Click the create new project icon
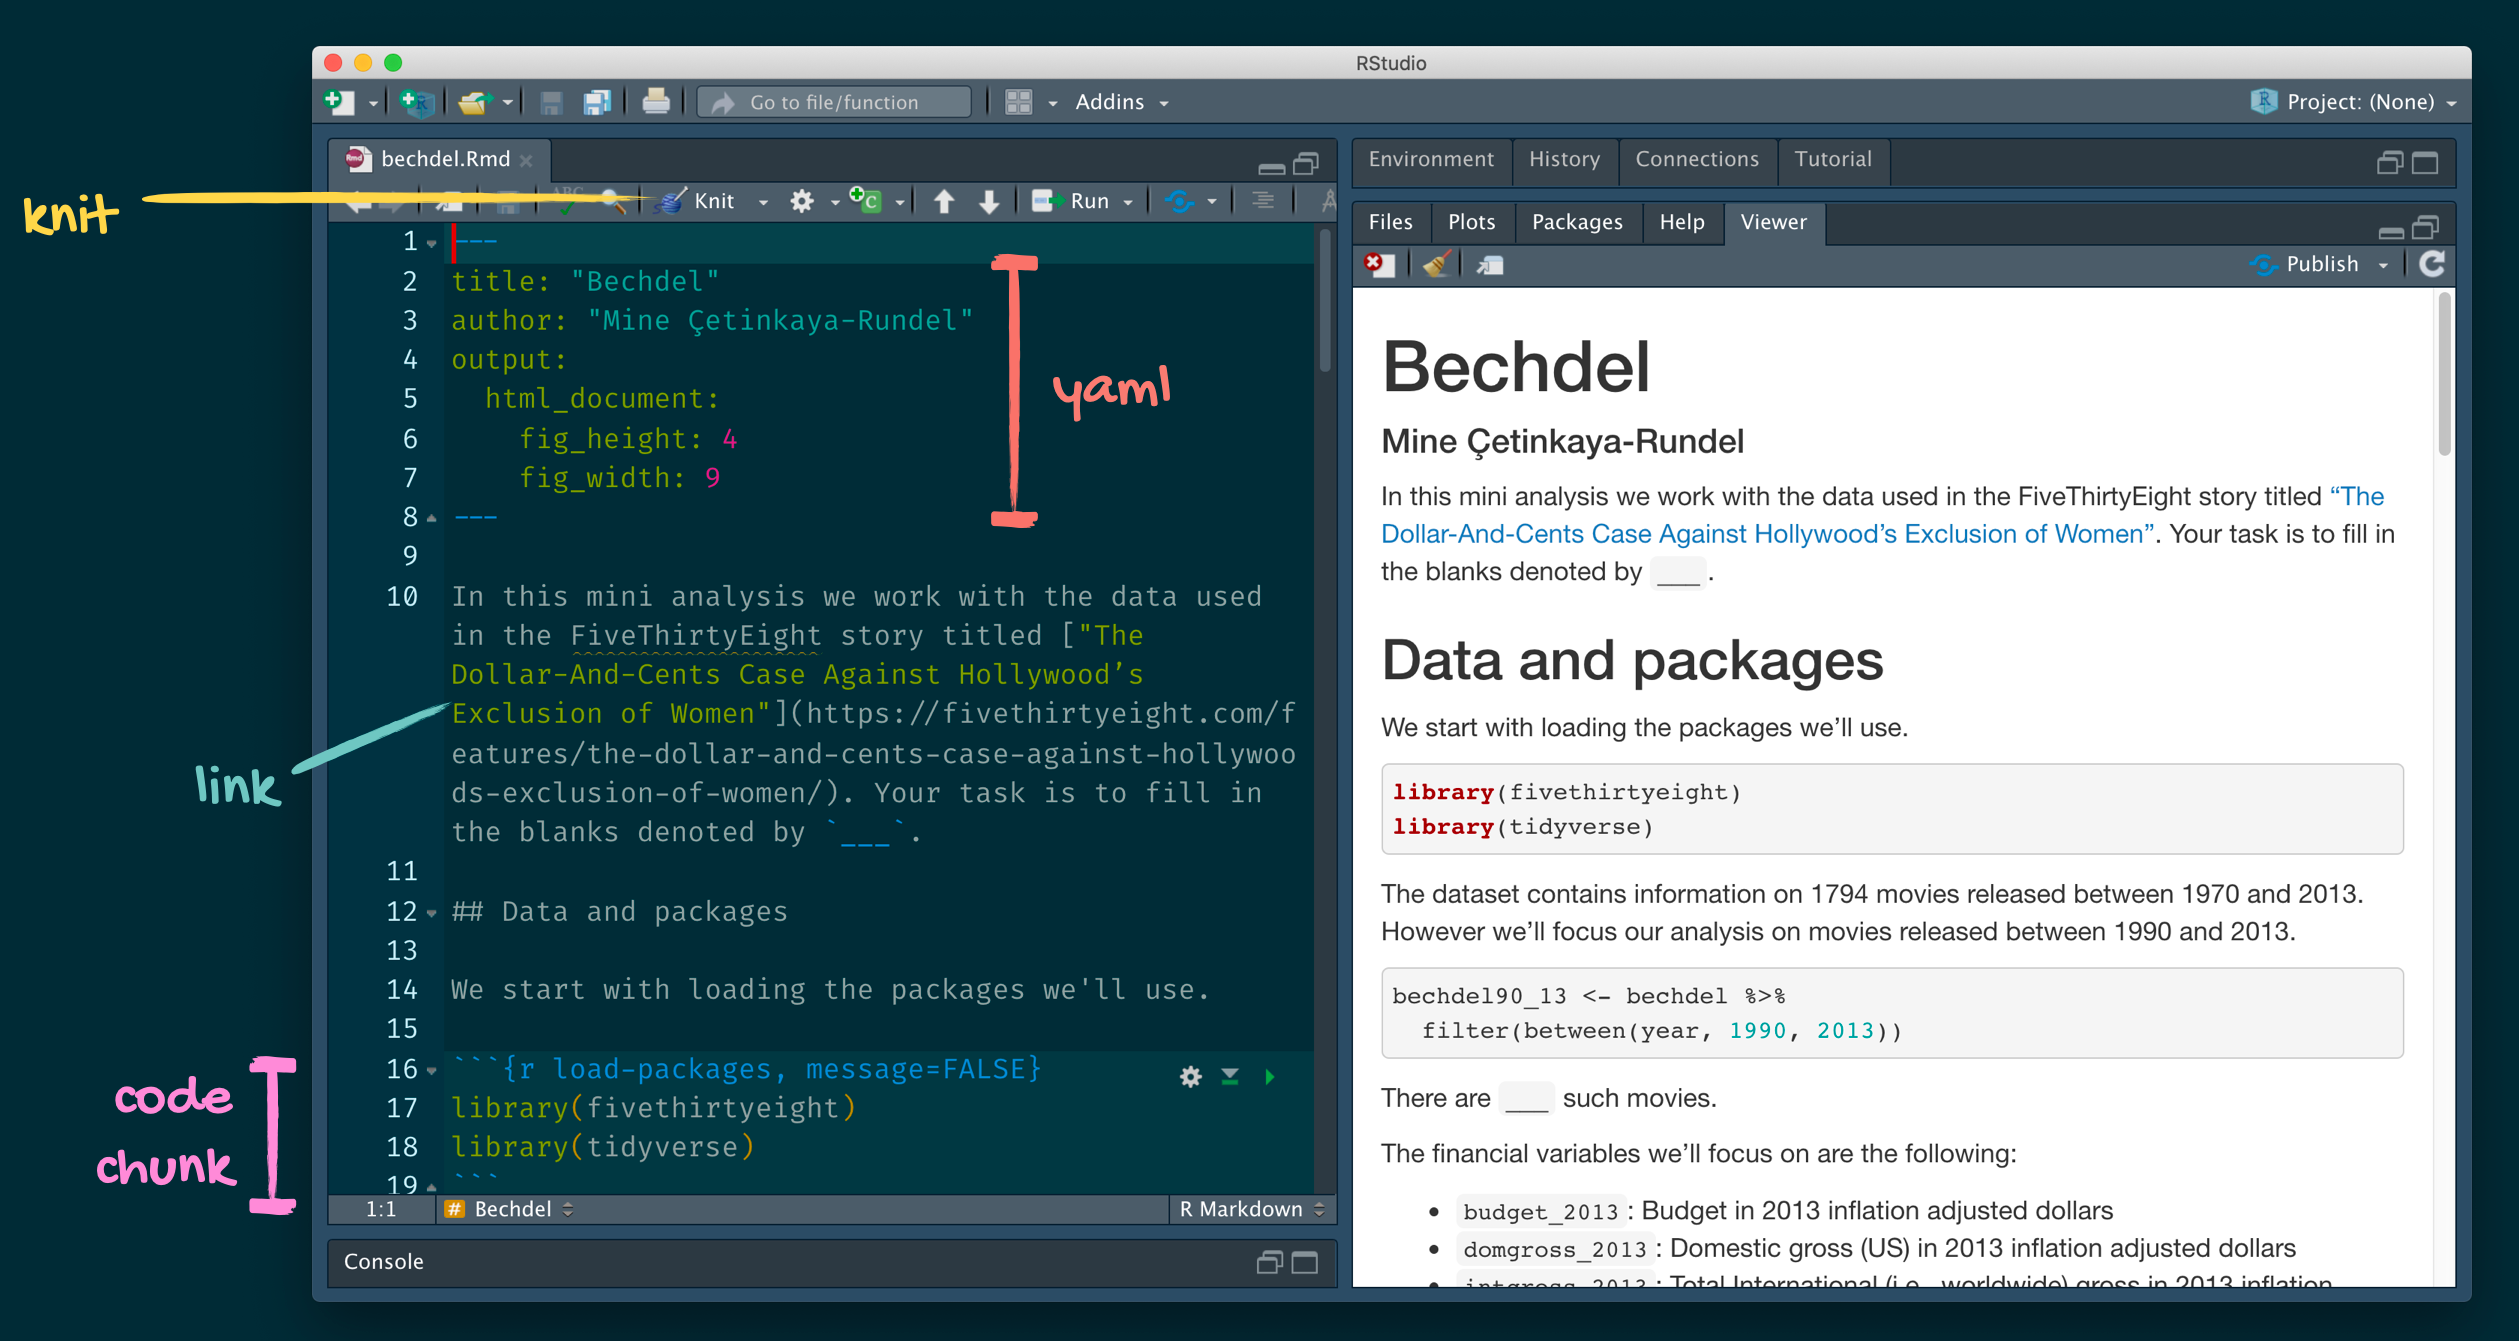Viewport: 2519px width, 1341px height. coord(416,102)
